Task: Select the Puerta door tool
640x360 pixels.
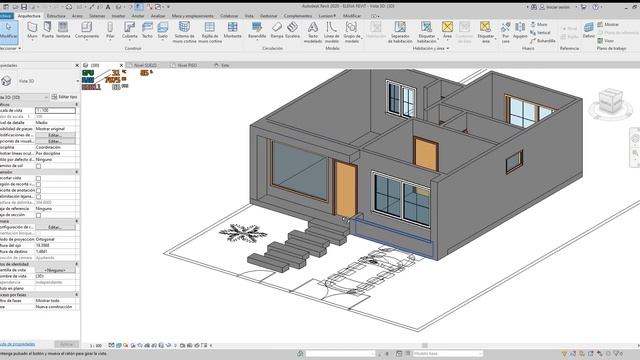Action: pos(47,30)
